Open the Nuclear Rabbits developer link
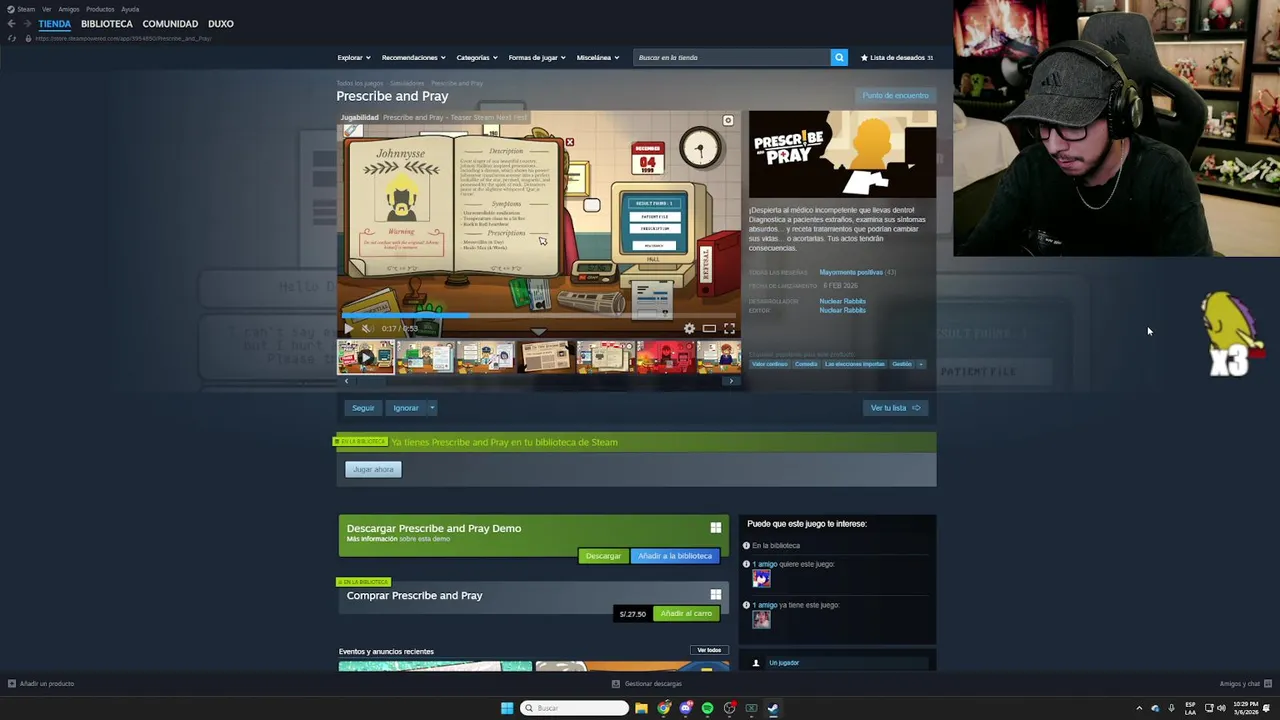 coord(843,301)
